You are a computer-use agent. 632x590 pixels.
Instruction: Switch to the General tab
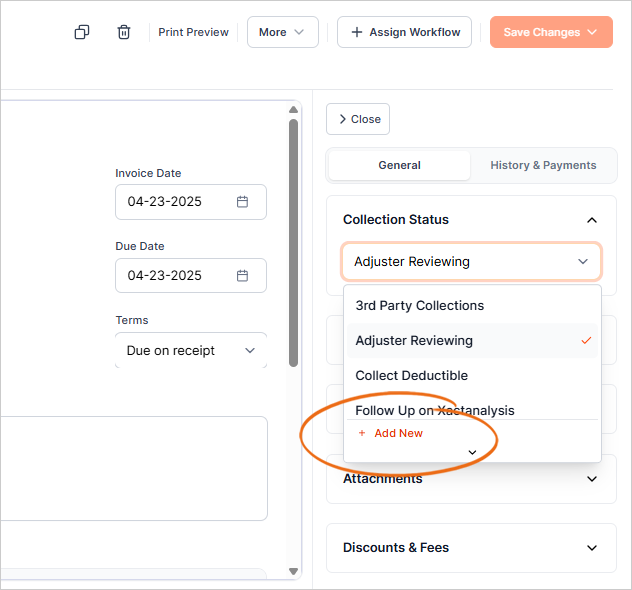399,165
